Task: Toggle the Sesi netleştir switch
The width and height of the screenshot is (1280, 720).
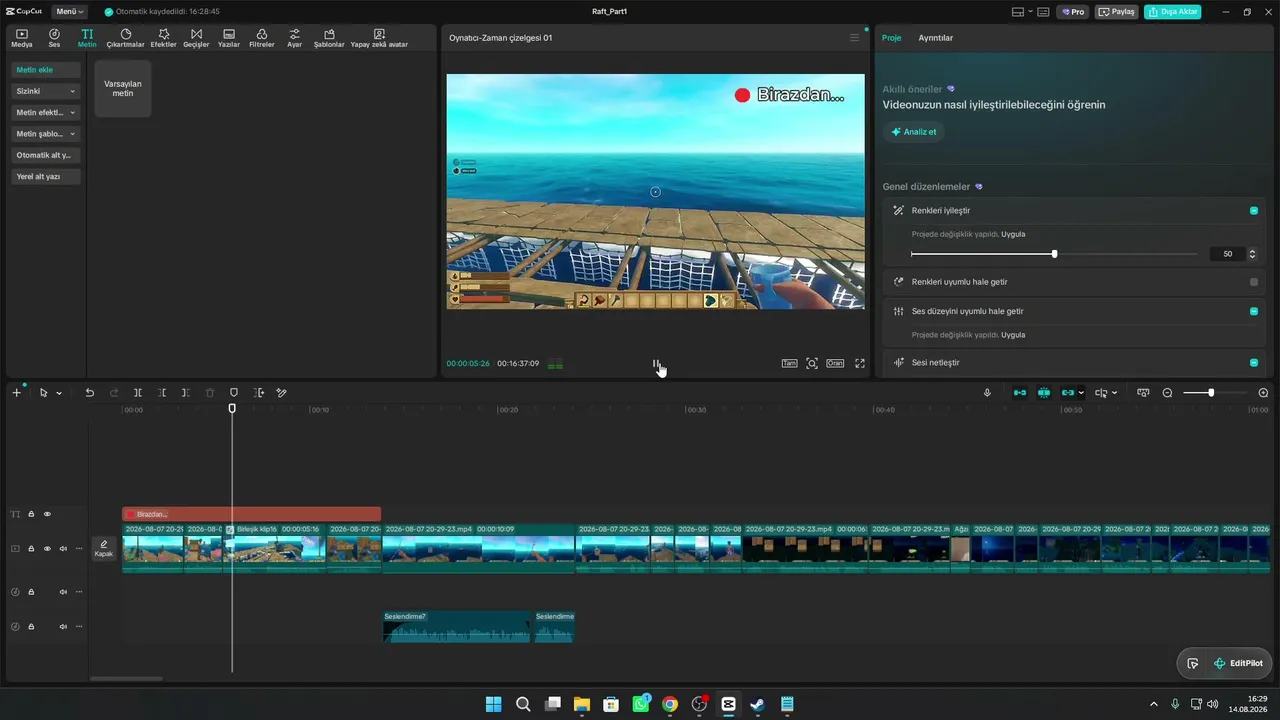Action: click(1254, 362)
